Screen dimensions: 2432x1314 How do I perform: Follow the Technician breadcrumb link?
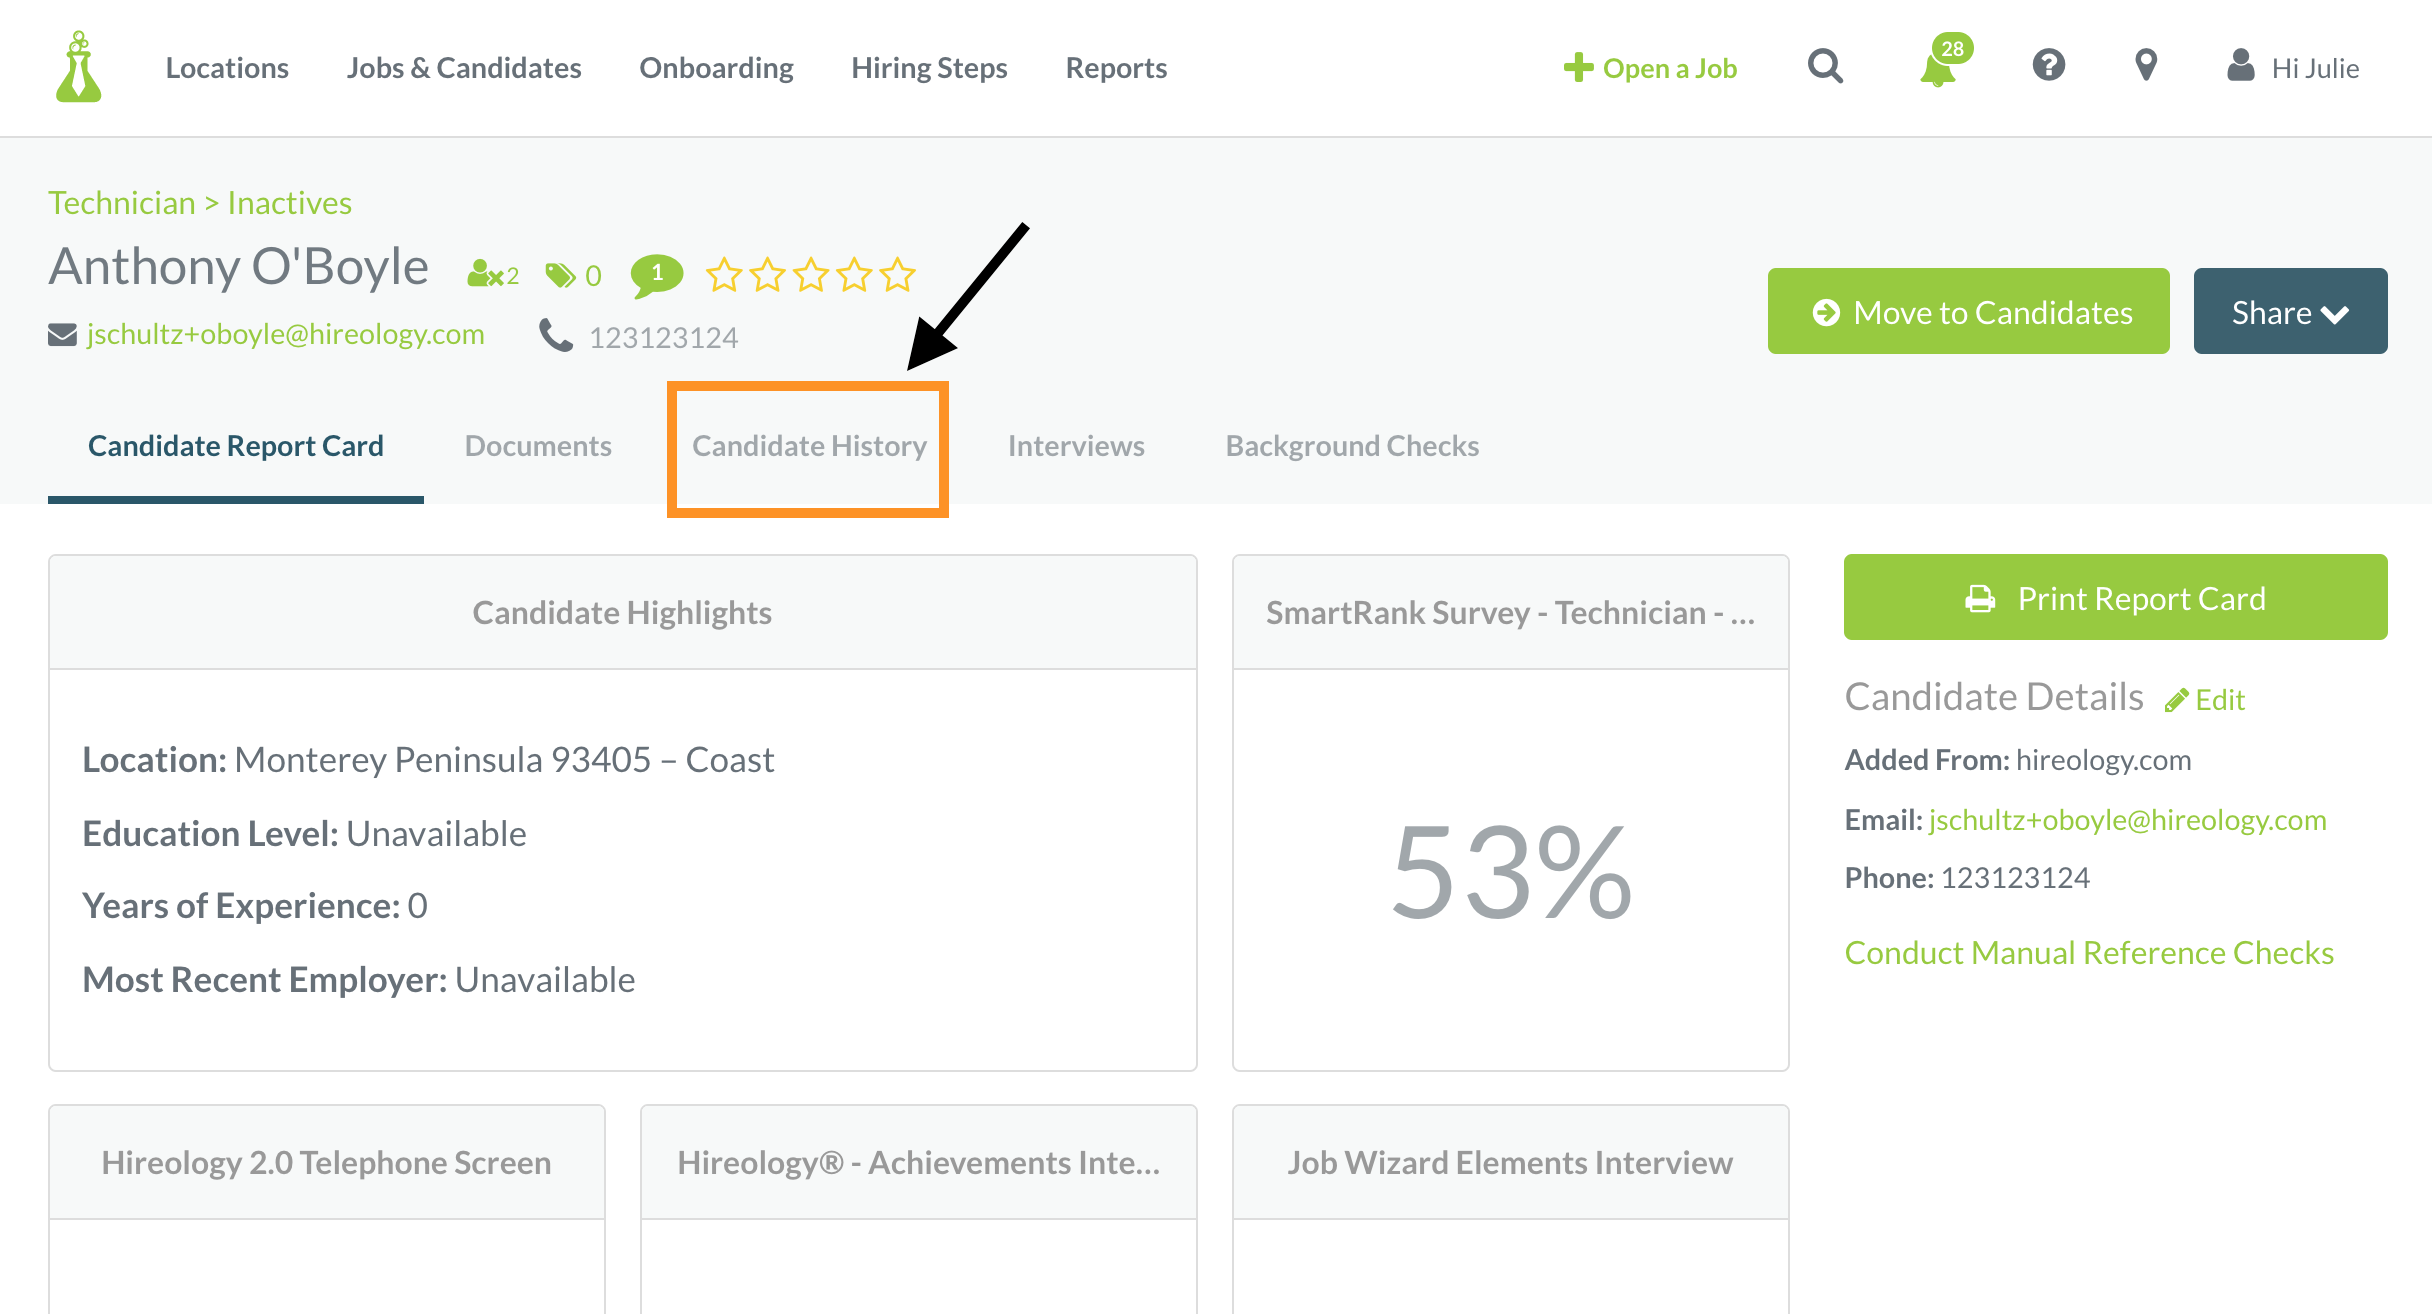pos(122,203)
